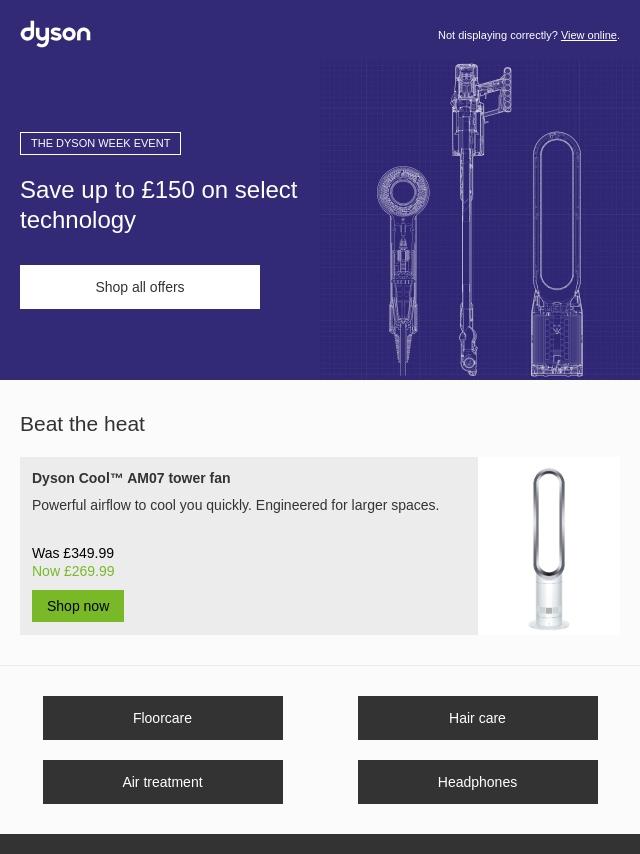Click the AM07 tower fan product photo
Image resolution: width=640 pixels, height=854 pixels.
coord(549,548)
